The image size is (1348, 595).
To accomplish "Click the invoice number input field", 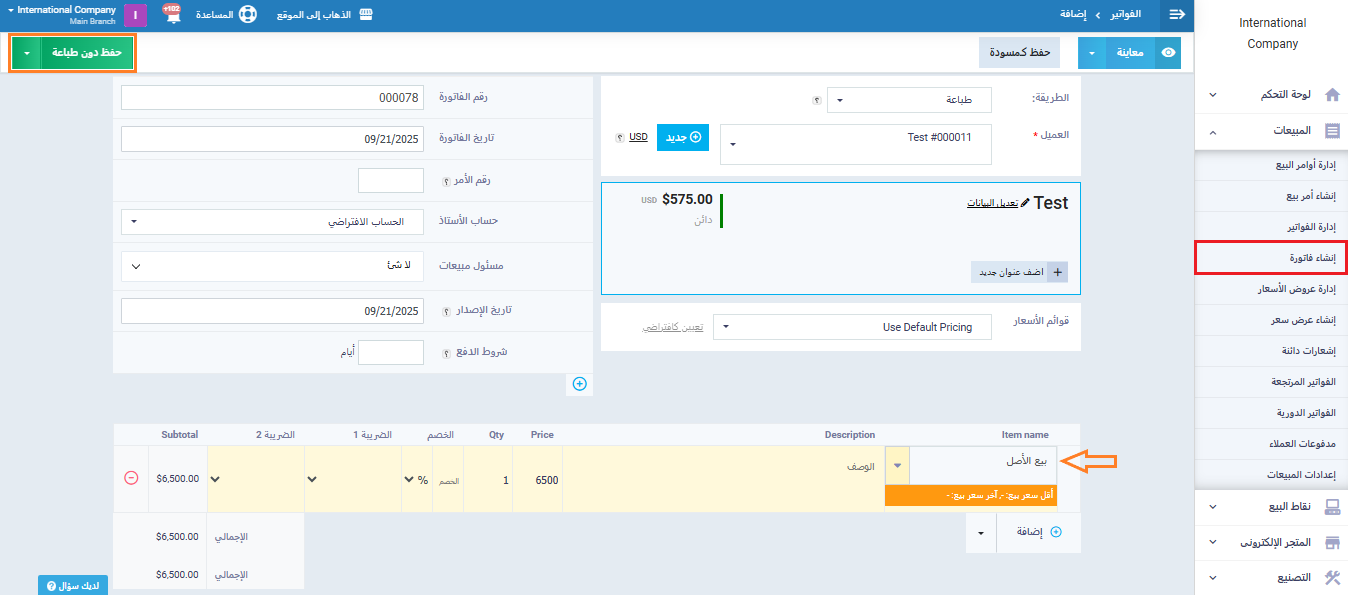I will click(x=272, y=98).
